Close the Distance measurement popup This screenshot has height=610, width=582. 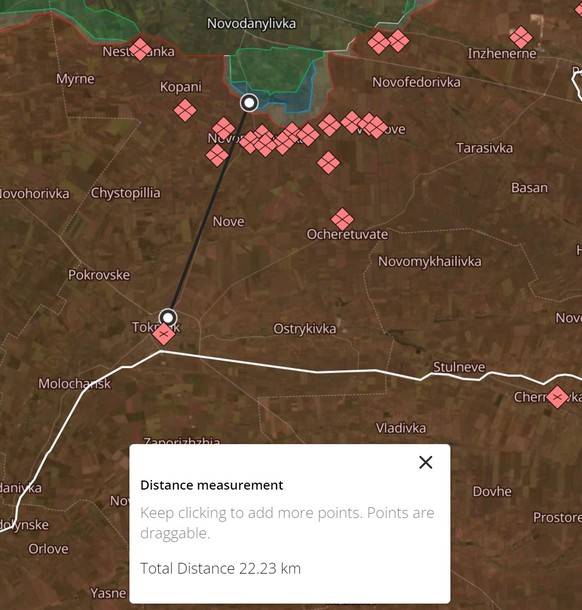426,463
